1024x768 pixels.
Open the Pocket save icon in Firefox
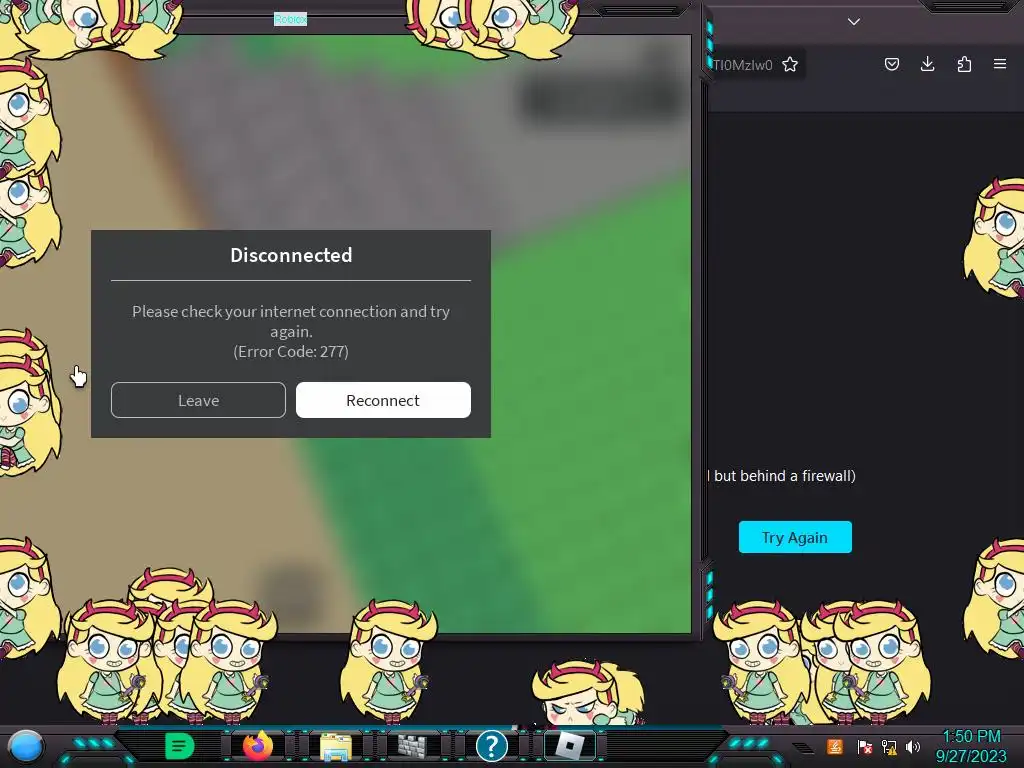click(x=891, y=64)
